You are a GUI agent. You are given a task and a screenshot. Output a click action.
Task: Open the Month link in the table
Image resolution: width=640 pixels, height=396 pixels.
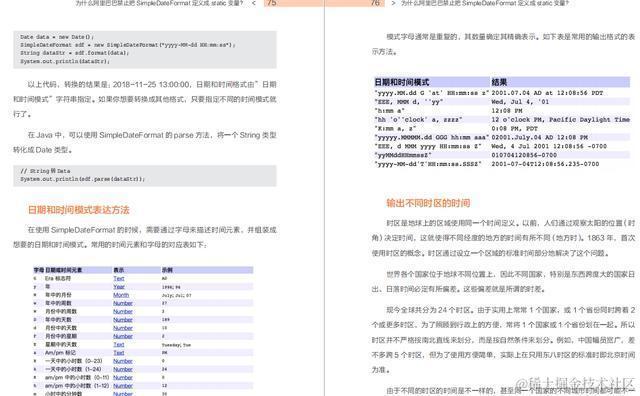click(121, 295)
